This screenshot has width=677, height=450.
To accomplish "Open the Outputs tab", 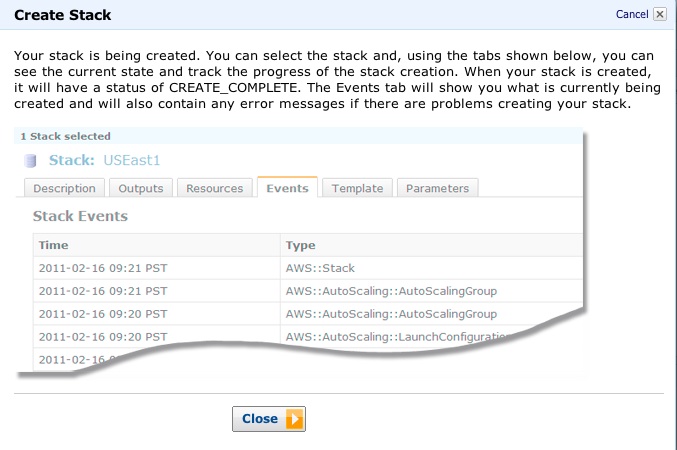I will tap(141, 188).
